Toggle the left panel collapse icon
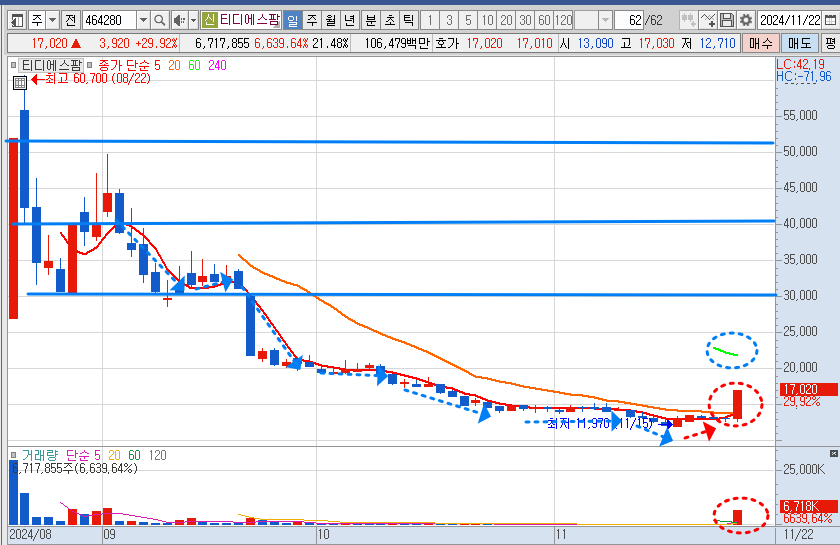Viewport: 840px width, 545px height. click(x=17, y=20)
